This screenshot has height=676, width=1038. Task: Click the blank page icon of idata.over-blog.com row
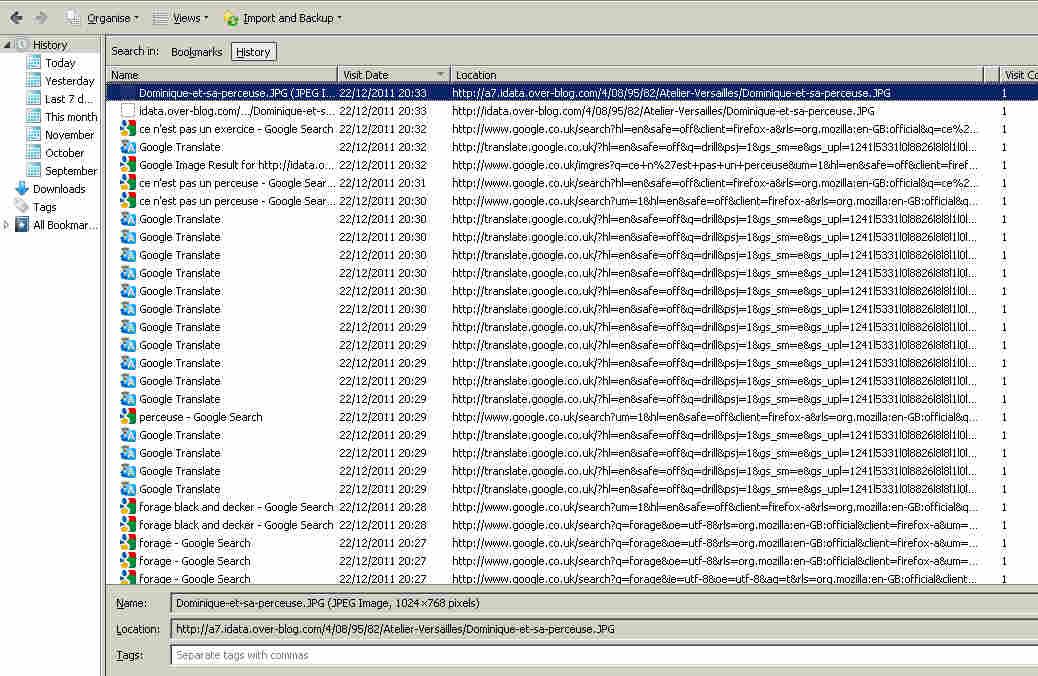[128, 111]
